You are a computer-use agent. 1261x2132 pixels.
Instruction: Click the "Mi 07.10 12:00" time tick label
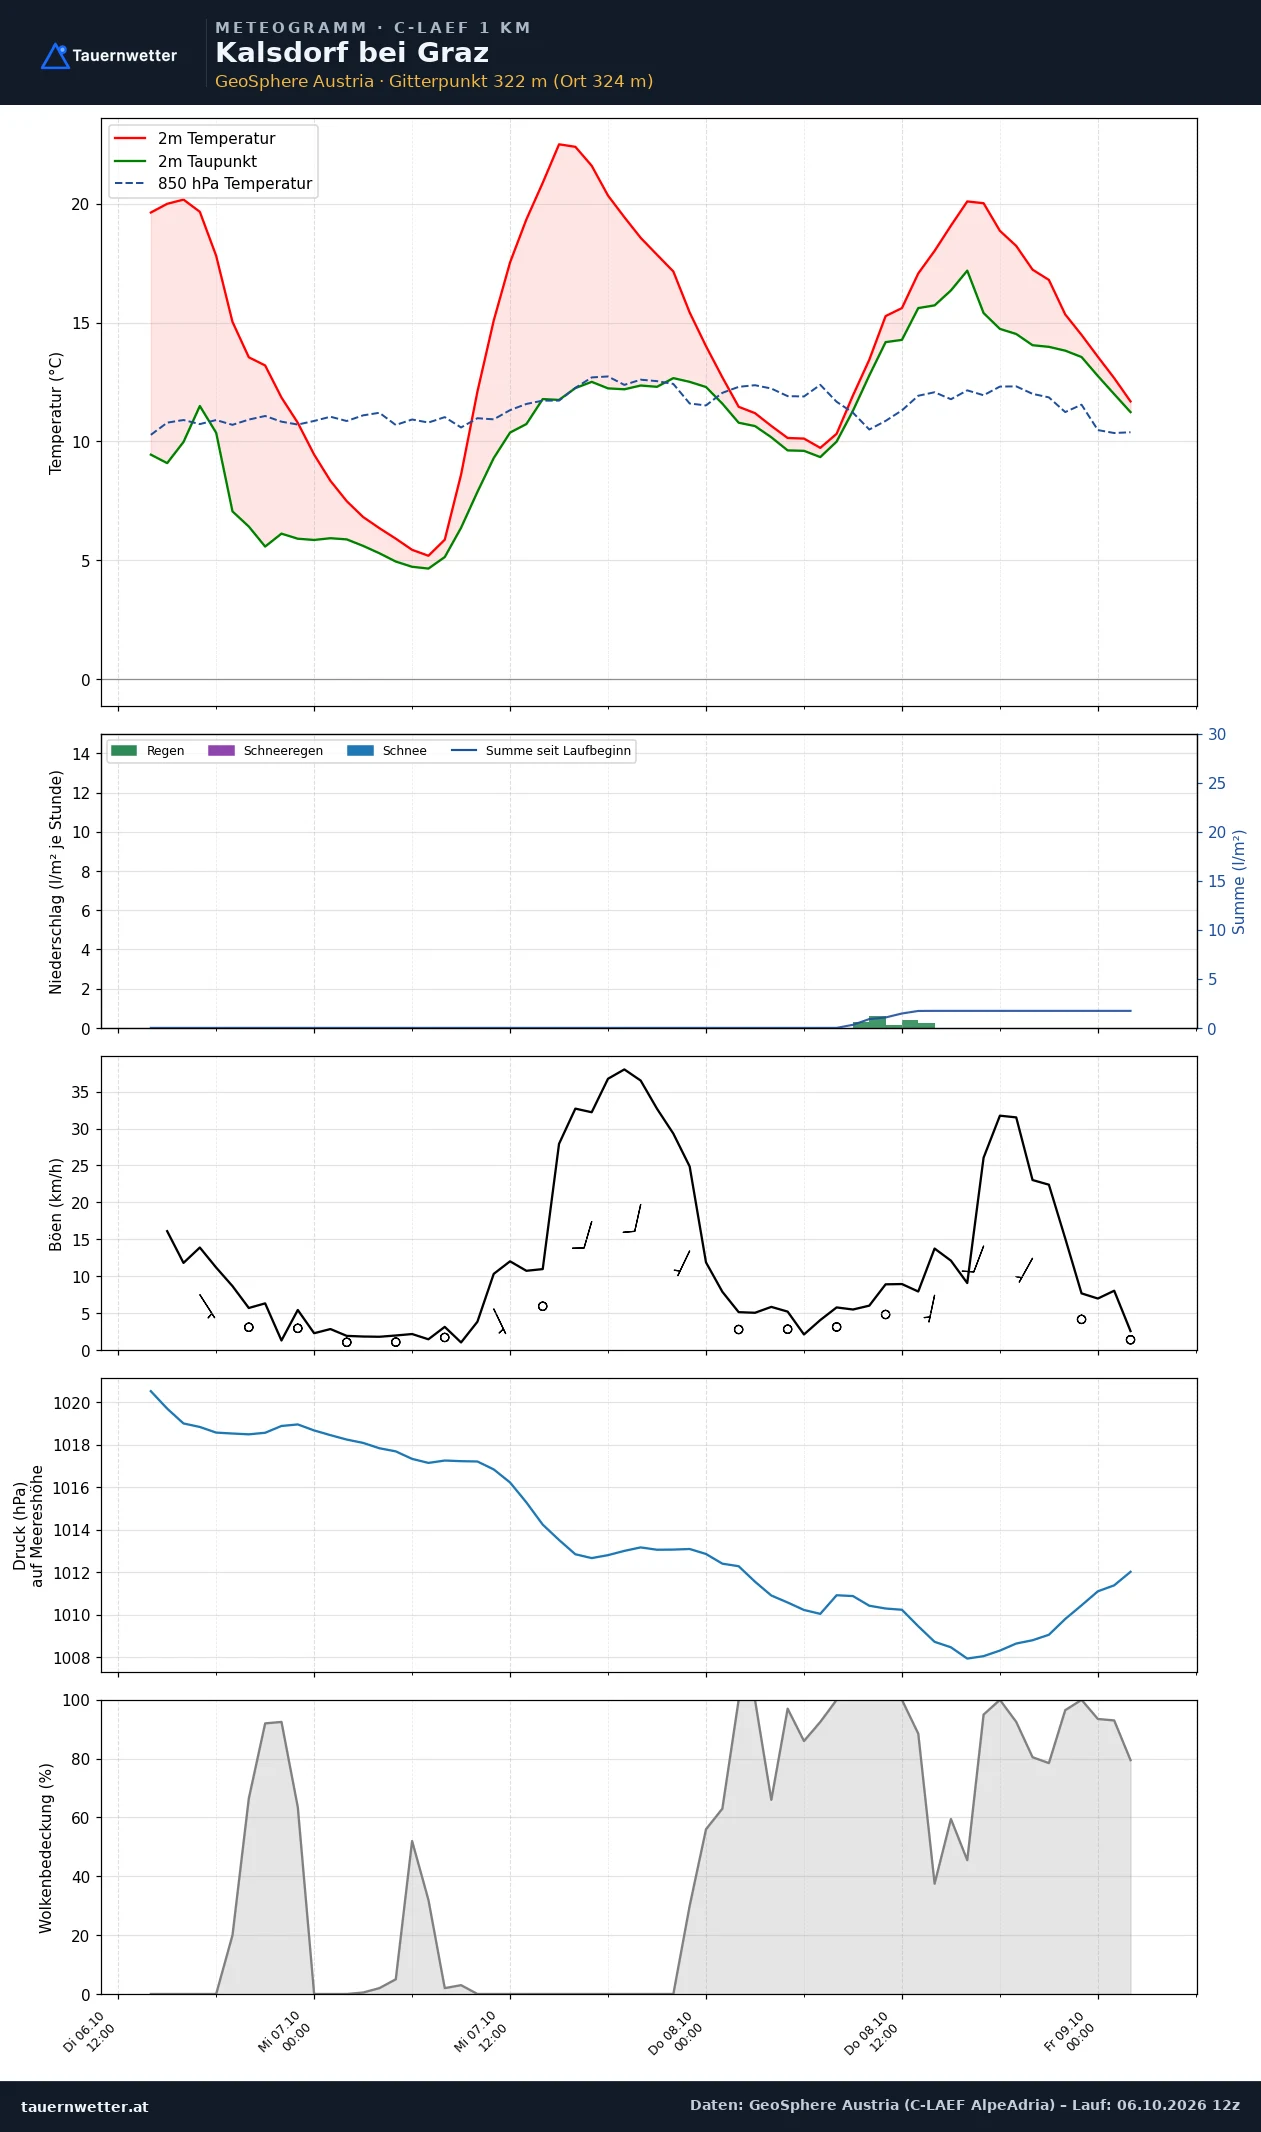pos(481,2033)
